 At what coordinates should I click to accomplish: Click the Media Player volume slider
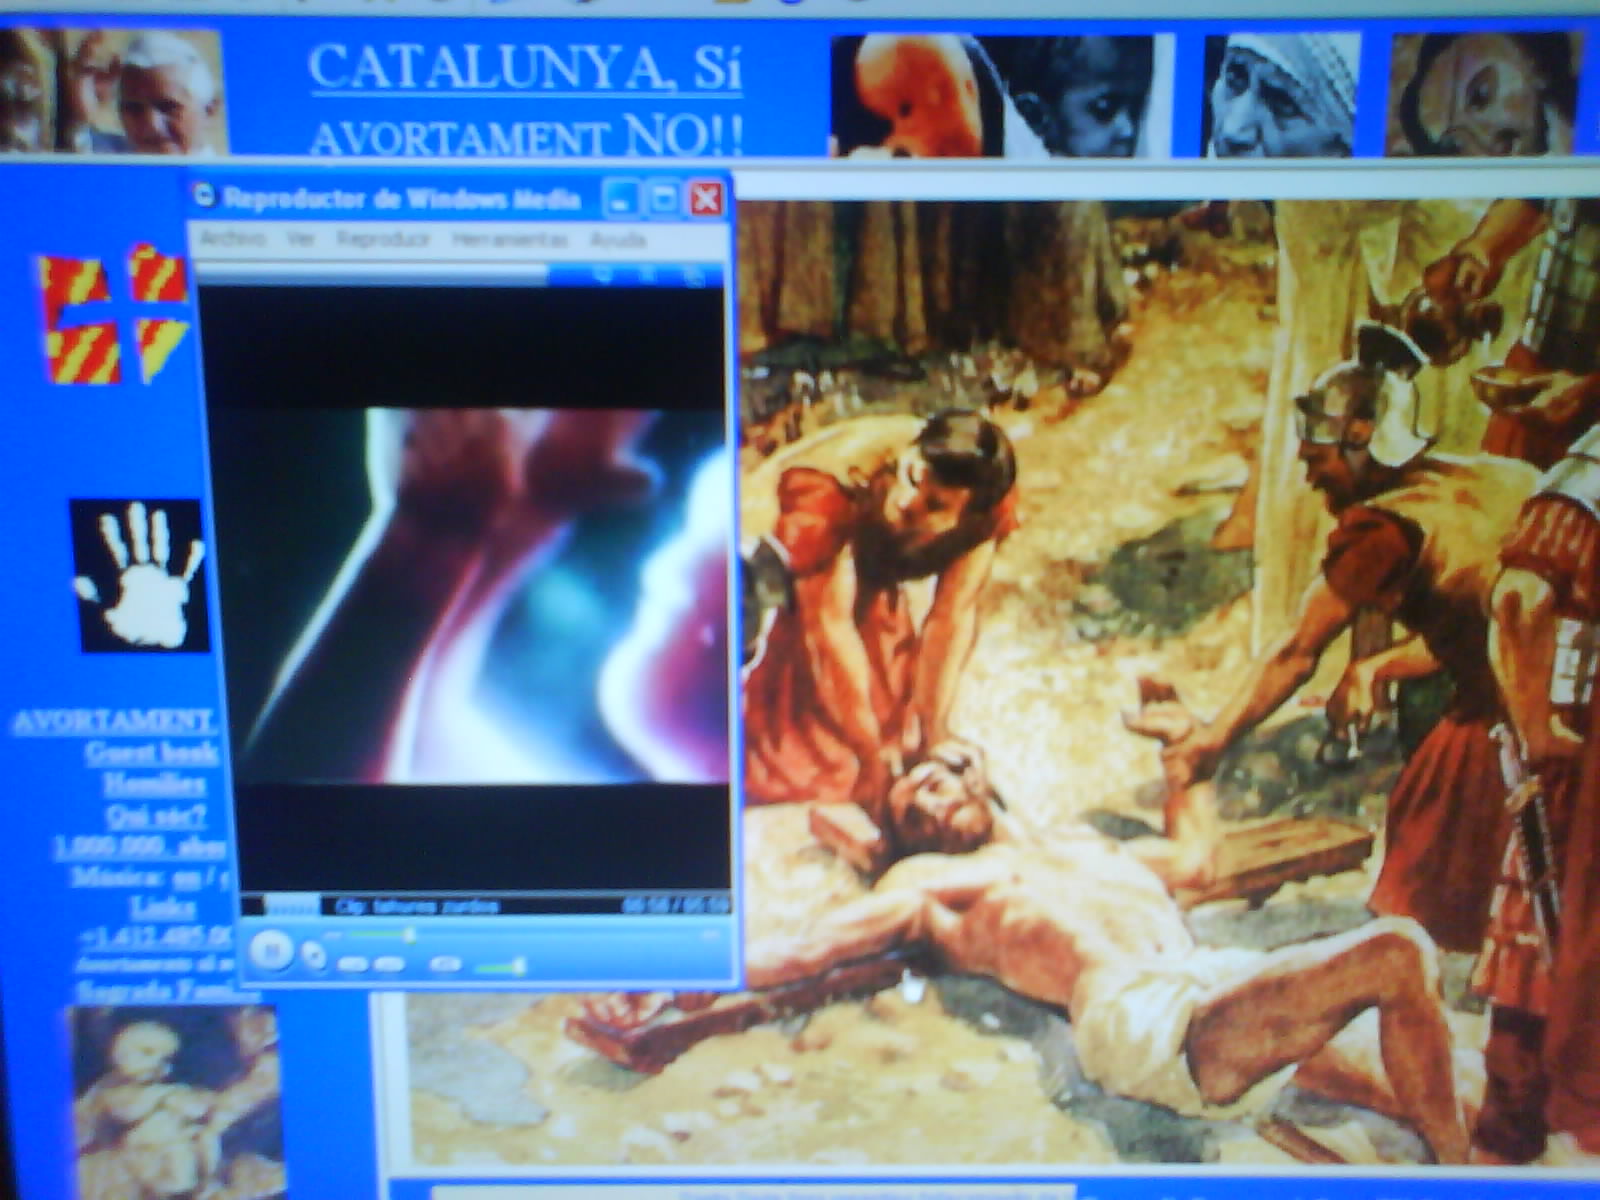(x=501, y=967)
